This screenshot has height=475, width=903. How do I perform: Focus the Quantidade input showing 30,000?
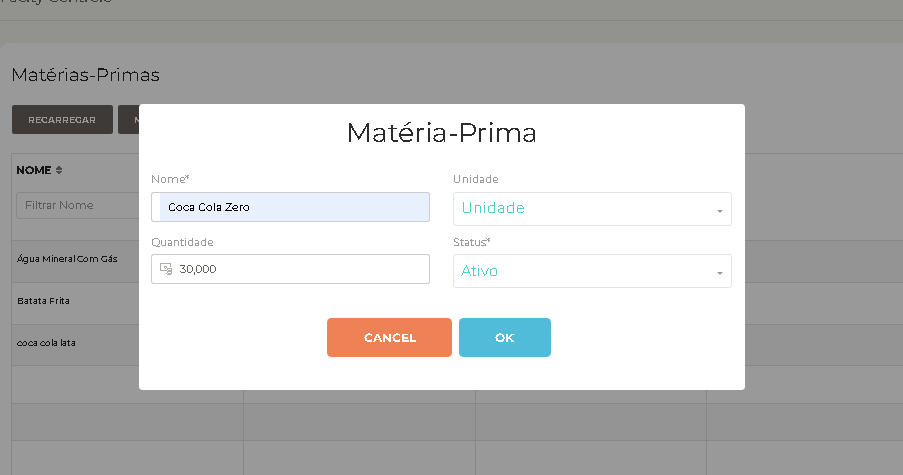(x=290, y=269)
